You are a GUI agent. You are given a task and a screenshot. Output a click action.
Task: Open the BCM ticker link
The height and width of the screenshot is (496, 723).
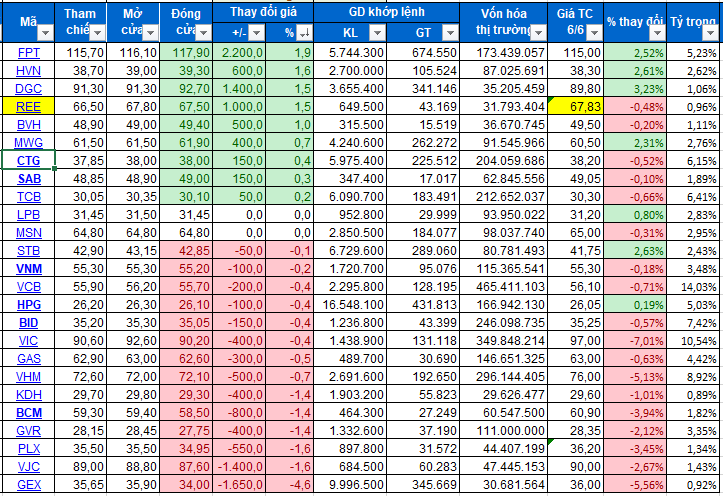[29, 413]
